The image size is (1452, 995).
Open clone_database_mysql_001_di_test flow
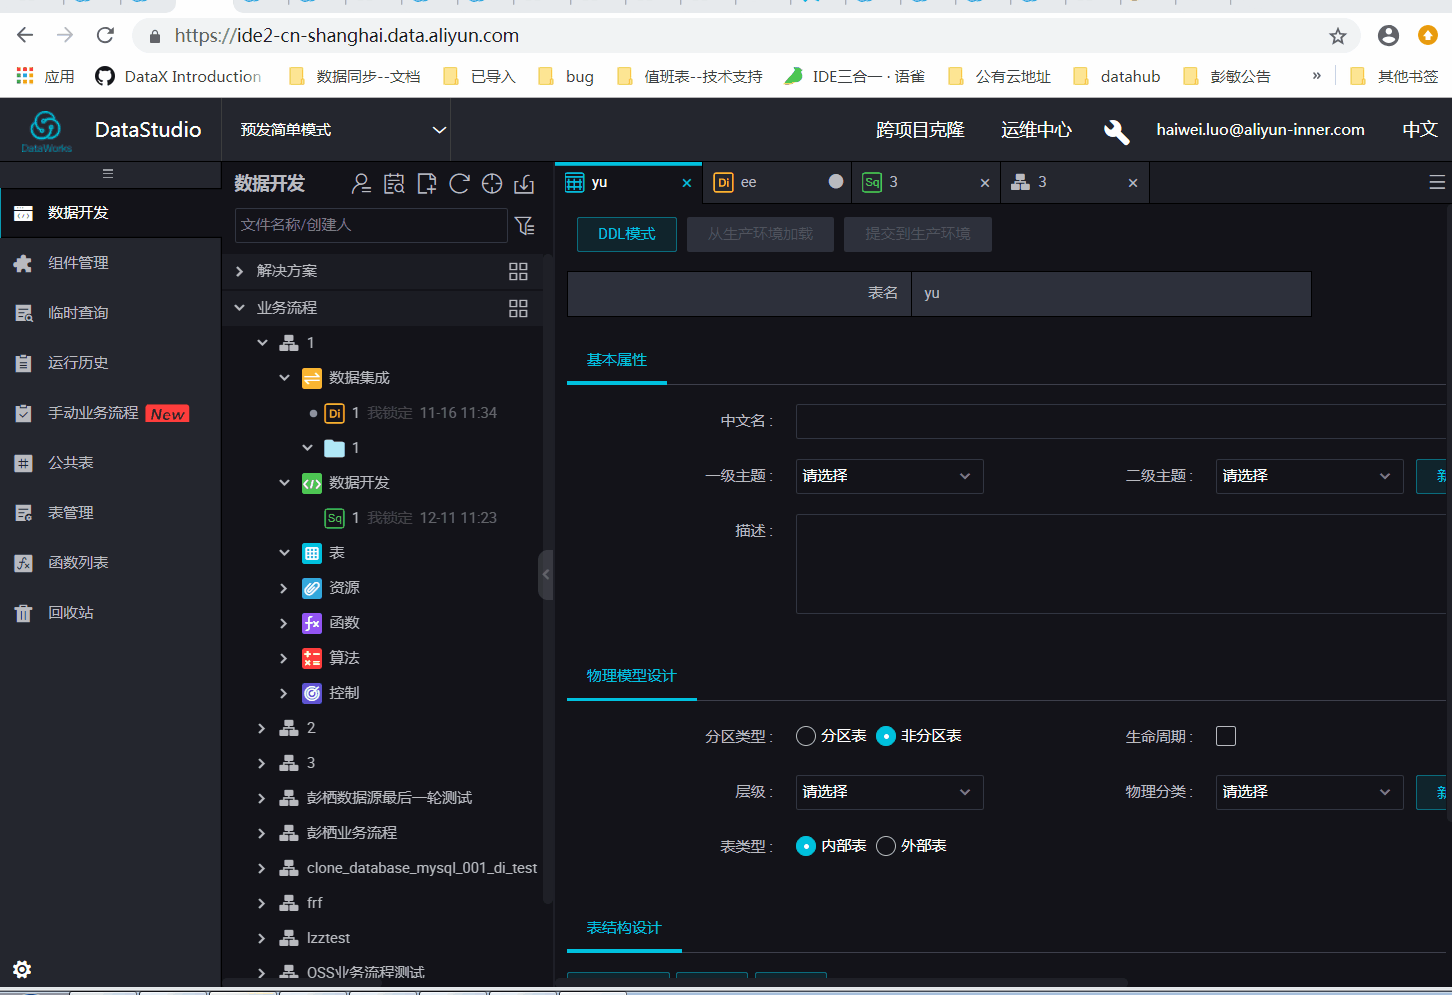[422, 868]
